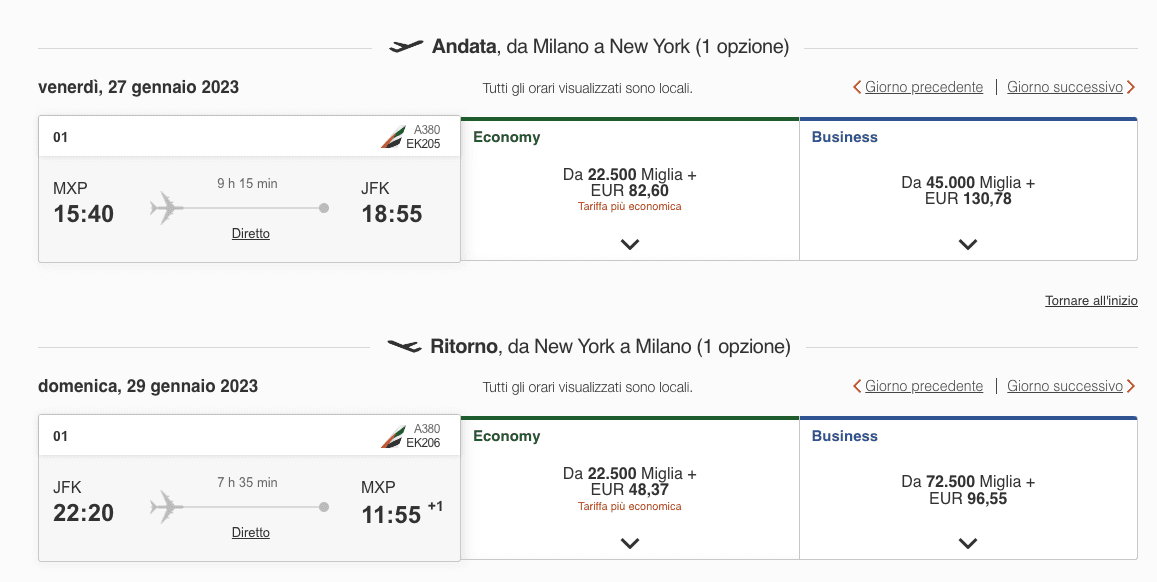Click the Emirates logo beside EK205
Viewport: 1157px width, 582px height.
[x=393, y=136]
